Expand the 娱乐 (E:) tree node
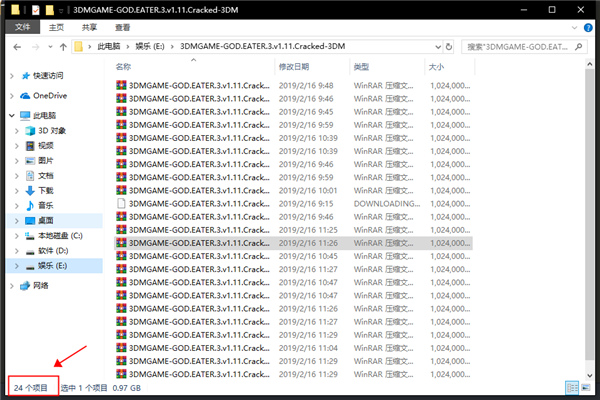 (16, 266)
